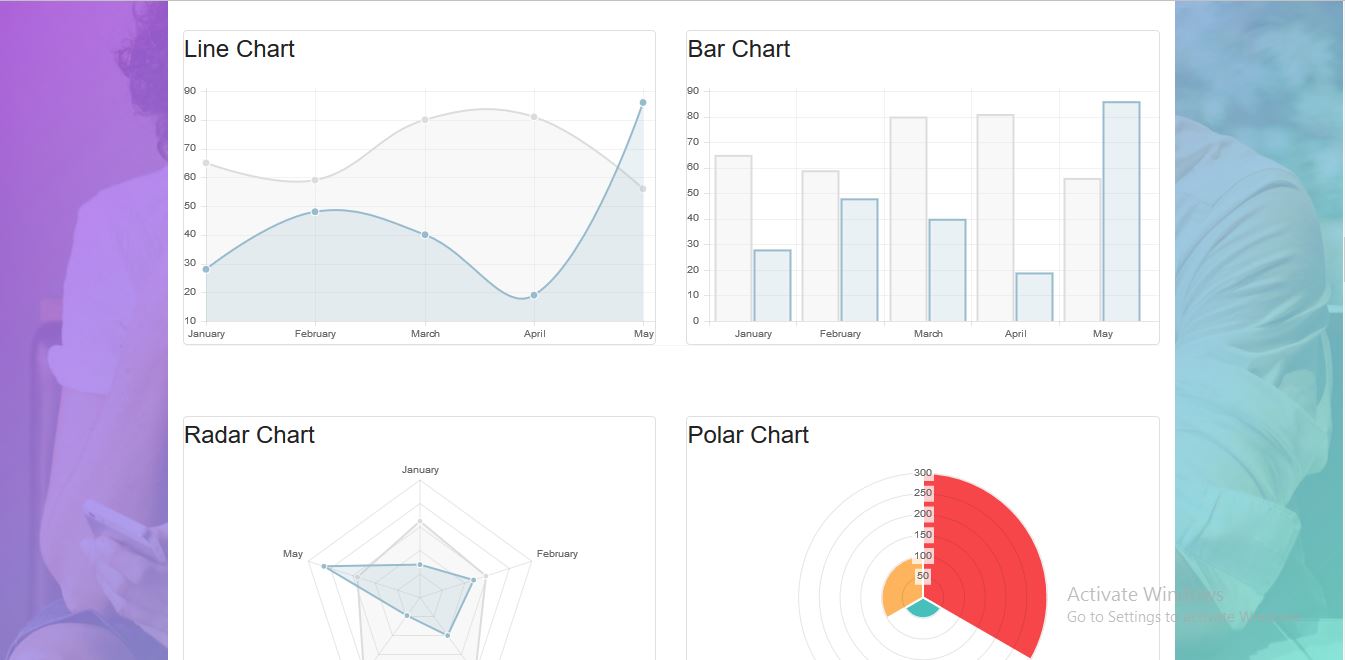Select the blue May point on Radar Chart
The image size is (1345, 660).
[324, 567]
